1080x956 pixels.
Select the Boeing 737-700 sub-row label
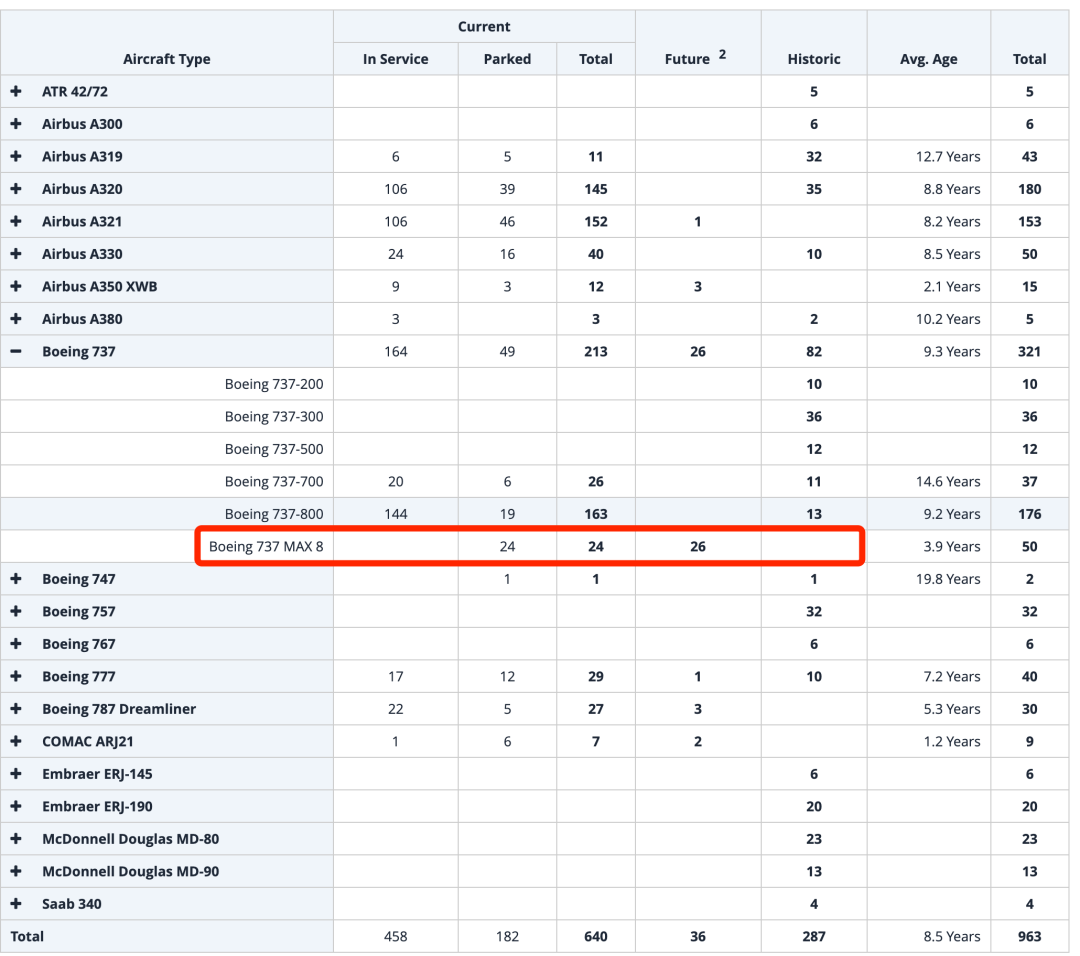[x=273, y=481]
